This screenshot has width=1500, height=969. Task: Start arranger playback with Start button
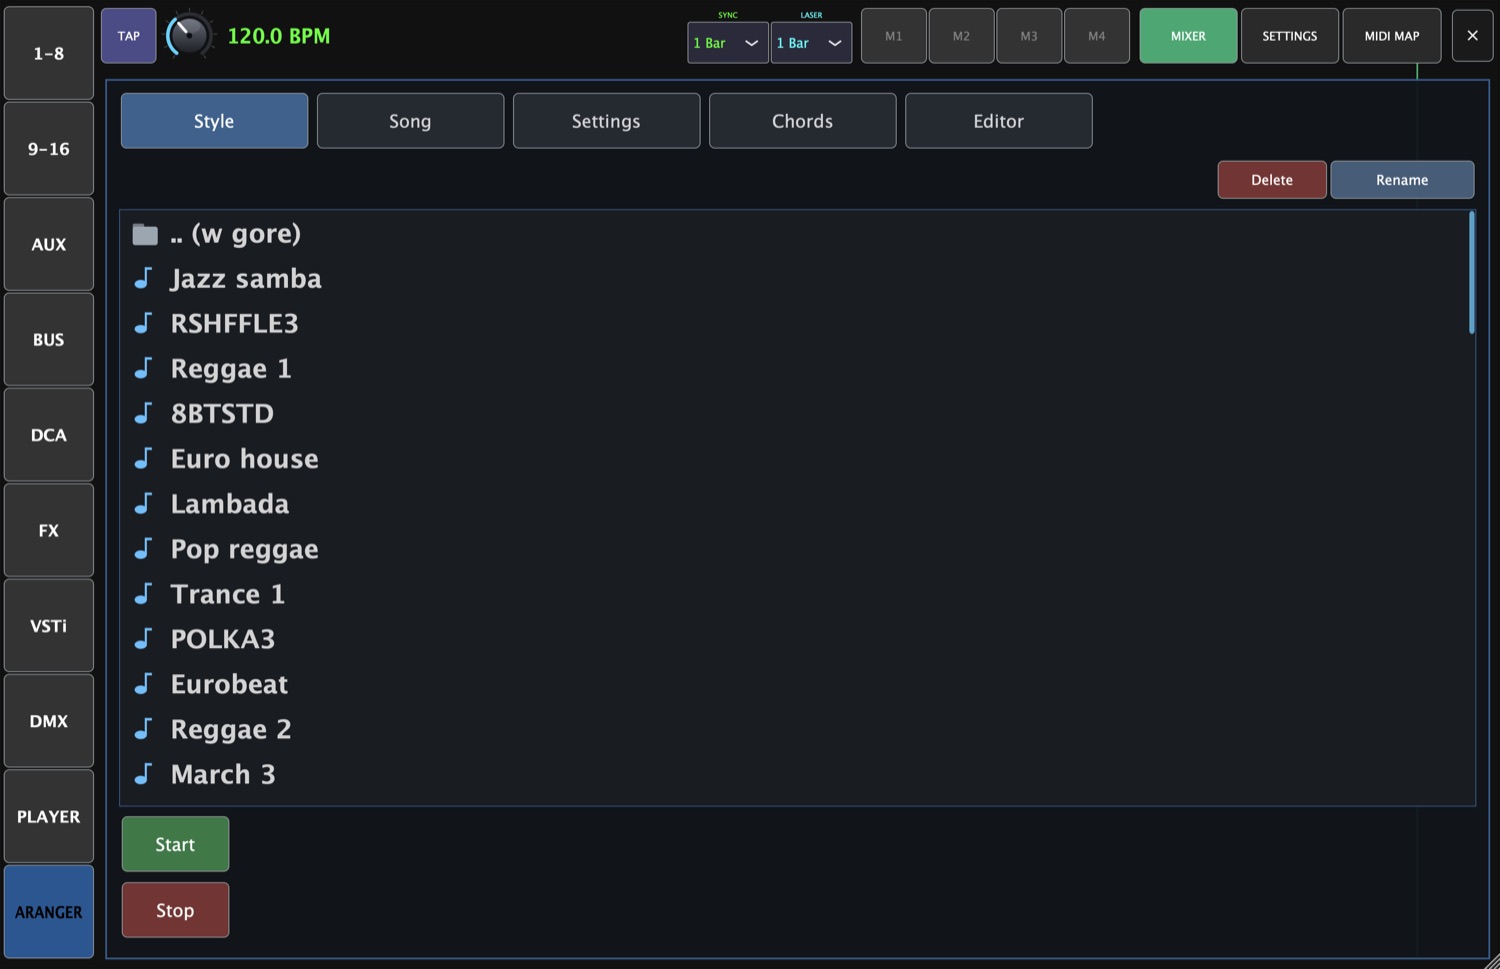click(x=175, y=844)
